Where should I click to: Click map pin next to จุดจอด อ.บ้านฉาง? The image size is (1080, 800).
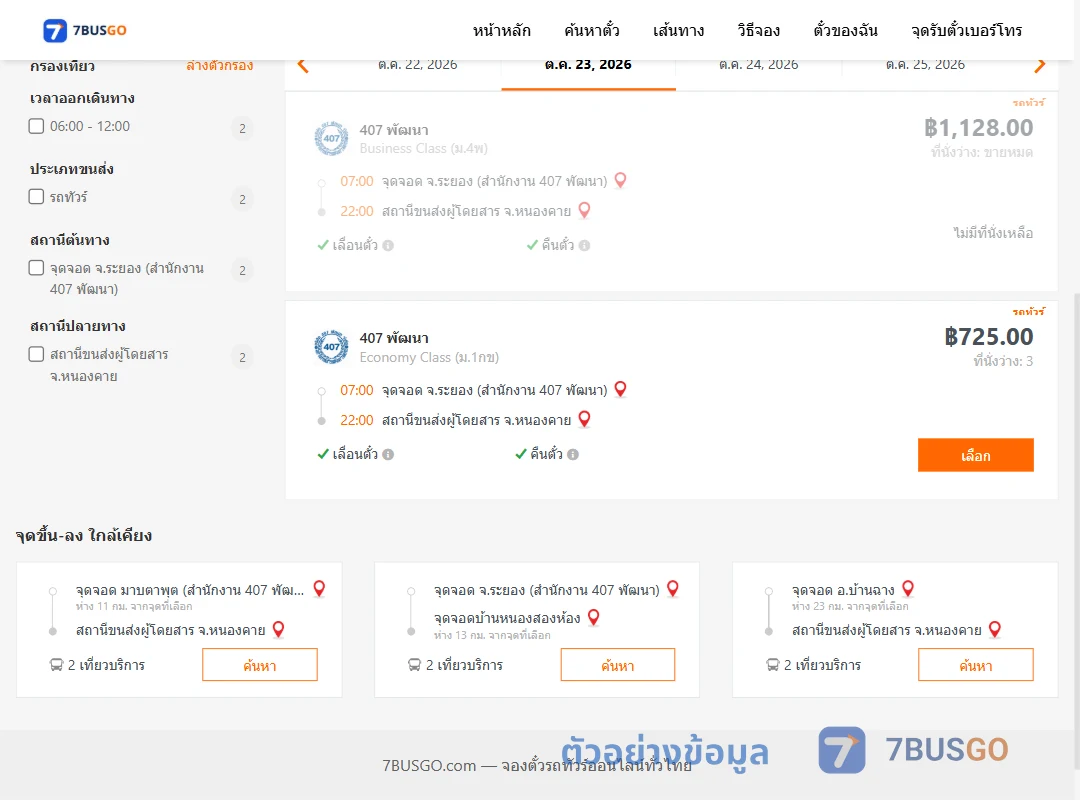pos(908,588)
